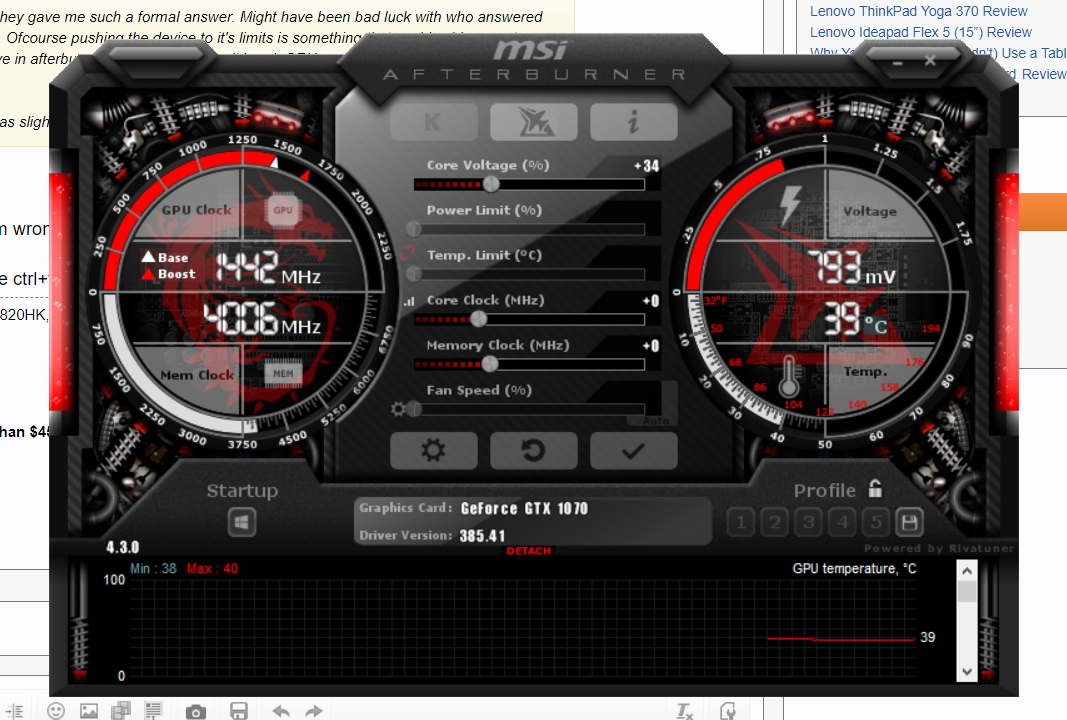Select the MEM chip icon in clock gauge
This screenshot has height=720, width=1067.
click(283, 374)
